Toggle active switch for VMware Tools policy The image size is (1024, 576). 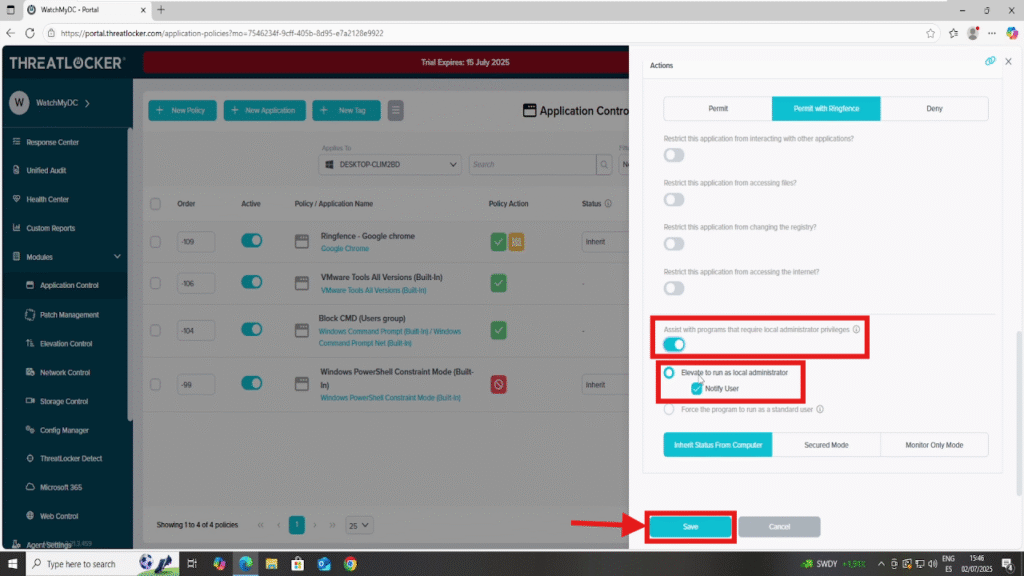click(x=251, y=282)
